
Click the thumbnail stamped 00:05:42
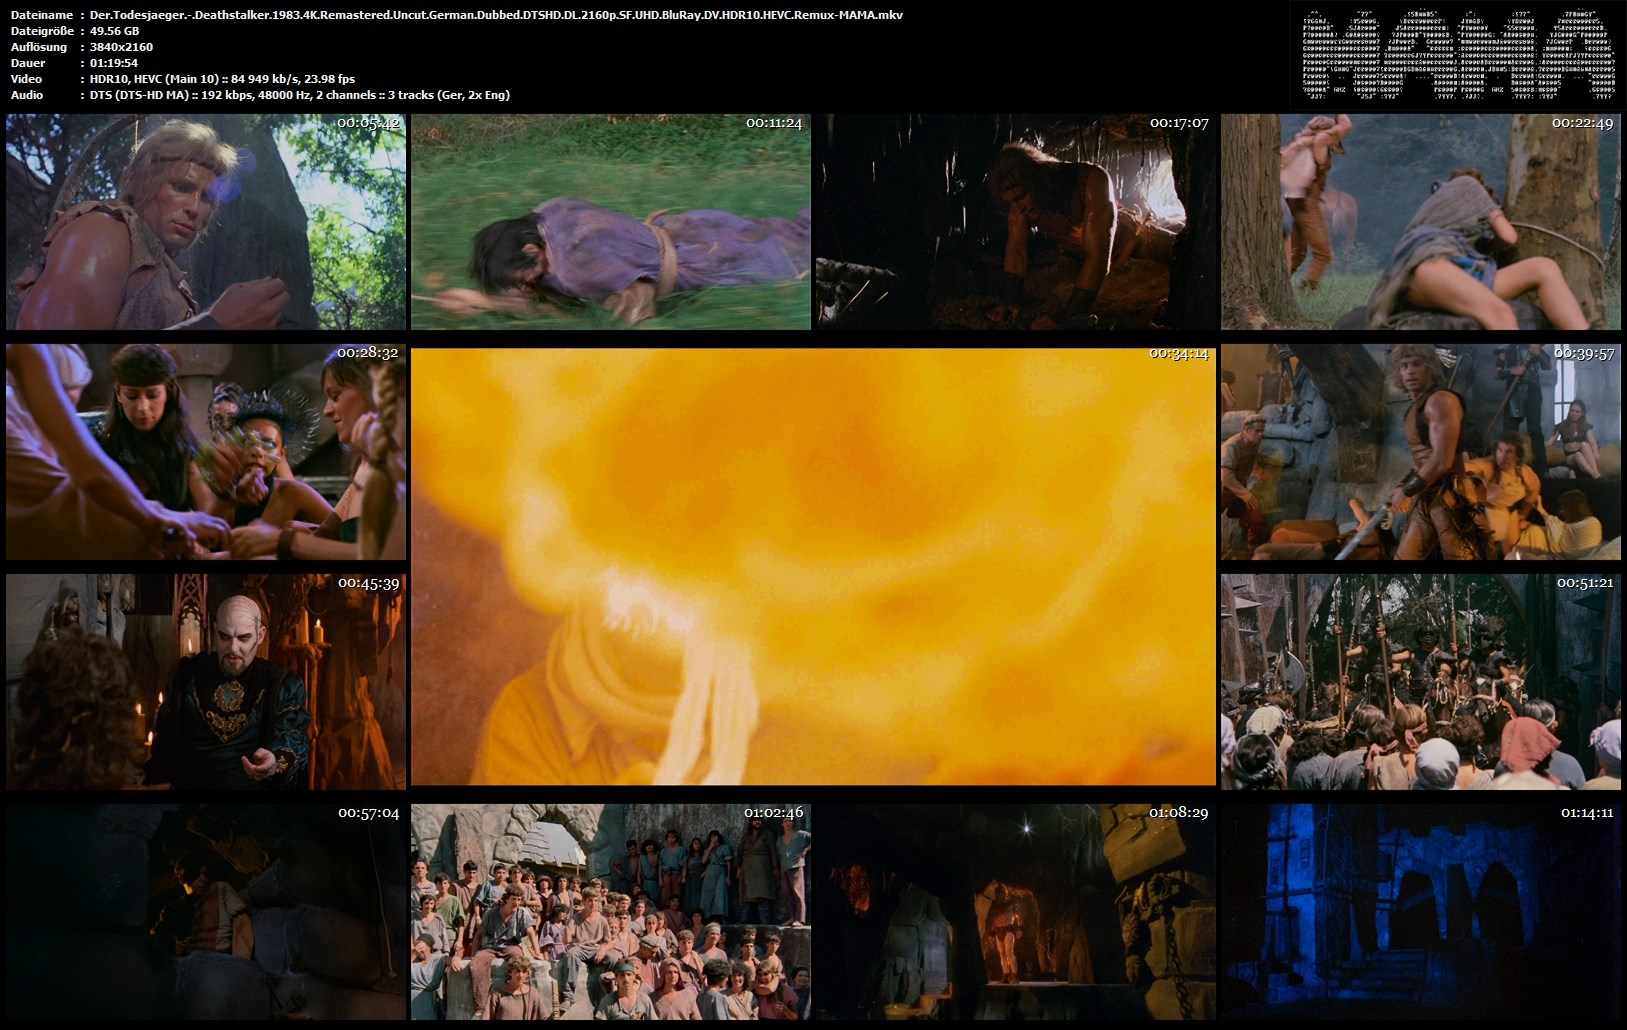[x=206, y=221]
